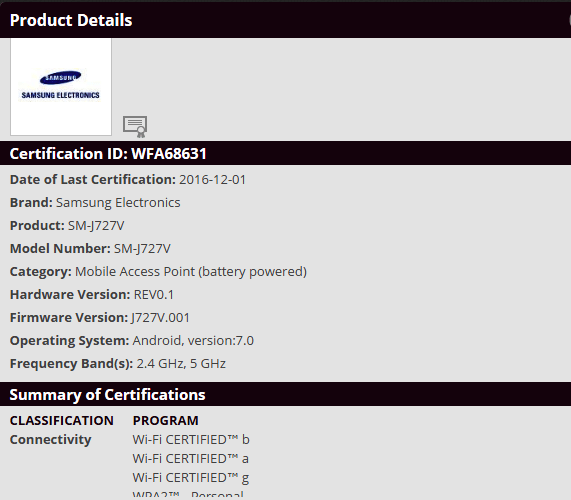Click the 2.4 GHz, 5 GHz frequency value
This screenshot has width=571, height=500.
click(x=181, y=363)
